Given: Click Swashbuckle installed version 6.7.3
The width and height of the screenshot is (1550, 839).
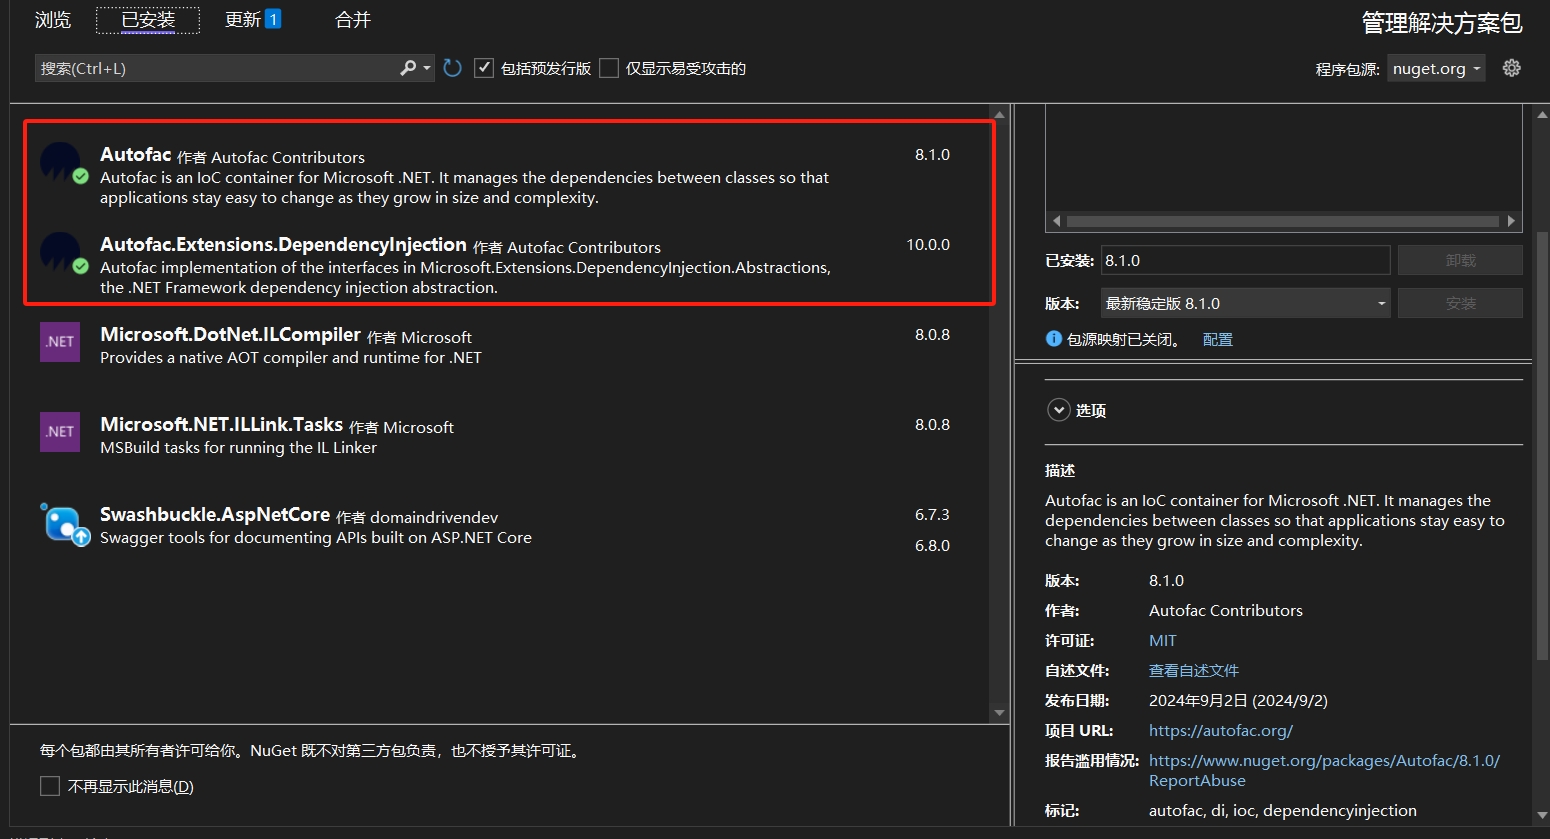Looking at the screenshot, I should coord(932,515).
